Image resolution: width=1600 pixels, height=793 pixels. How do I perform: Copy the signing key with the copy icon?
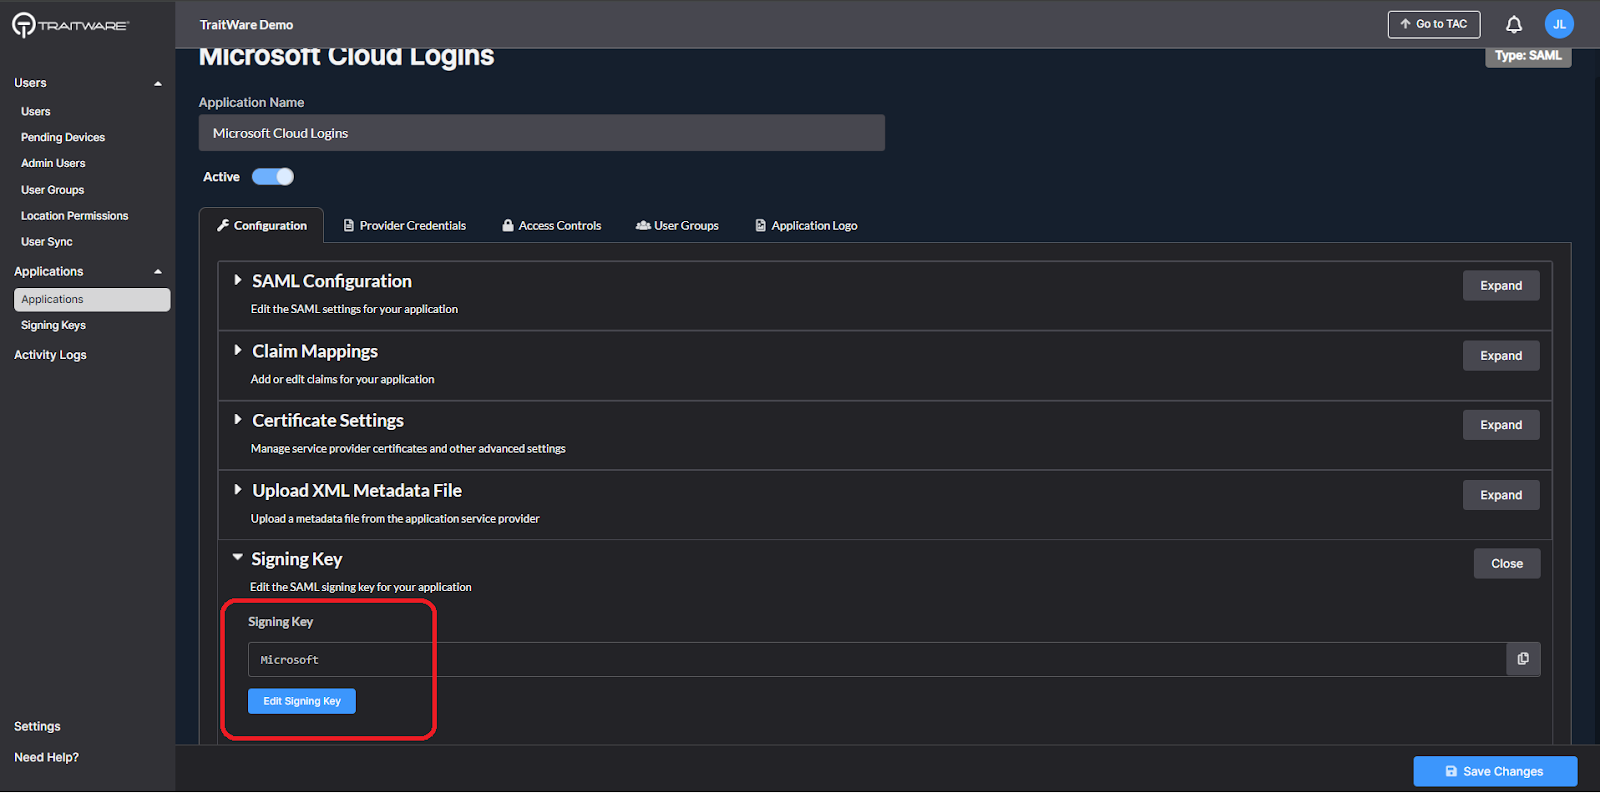pos(1523,659)
